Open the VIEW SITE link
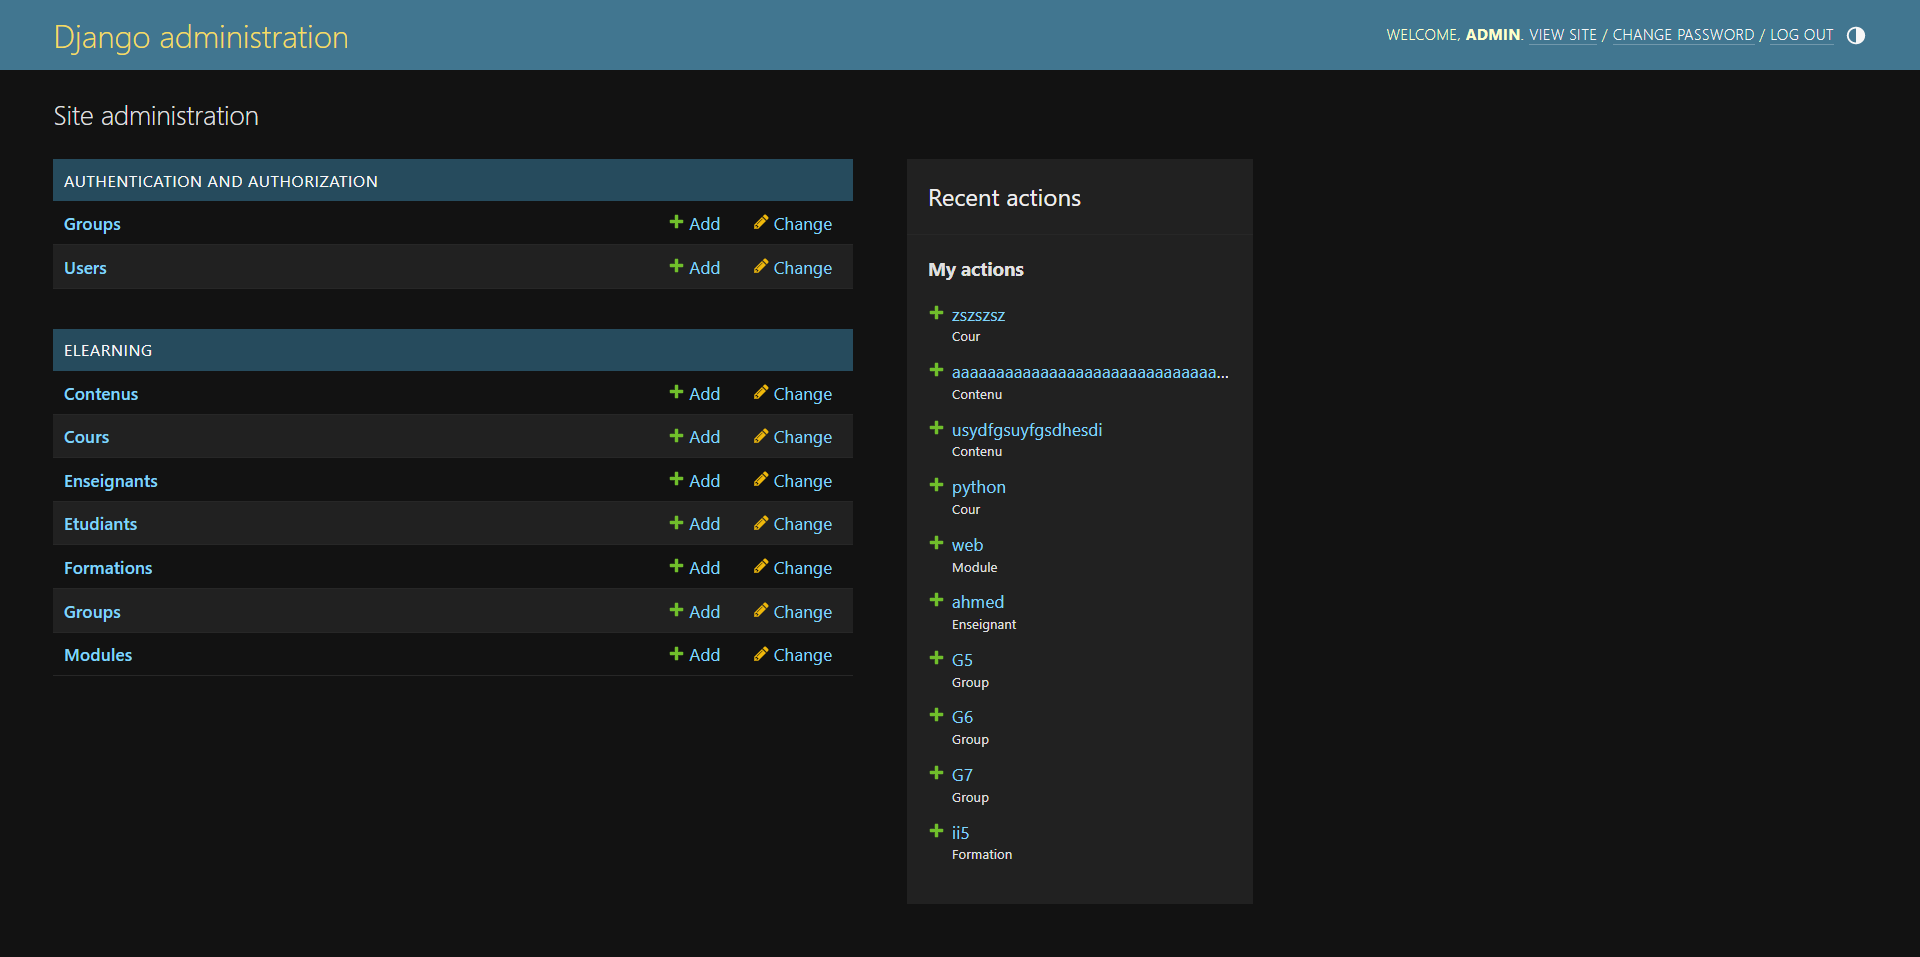This screenshot has width=1920, height=957. pyautogui.click(x=1562, y=35)
